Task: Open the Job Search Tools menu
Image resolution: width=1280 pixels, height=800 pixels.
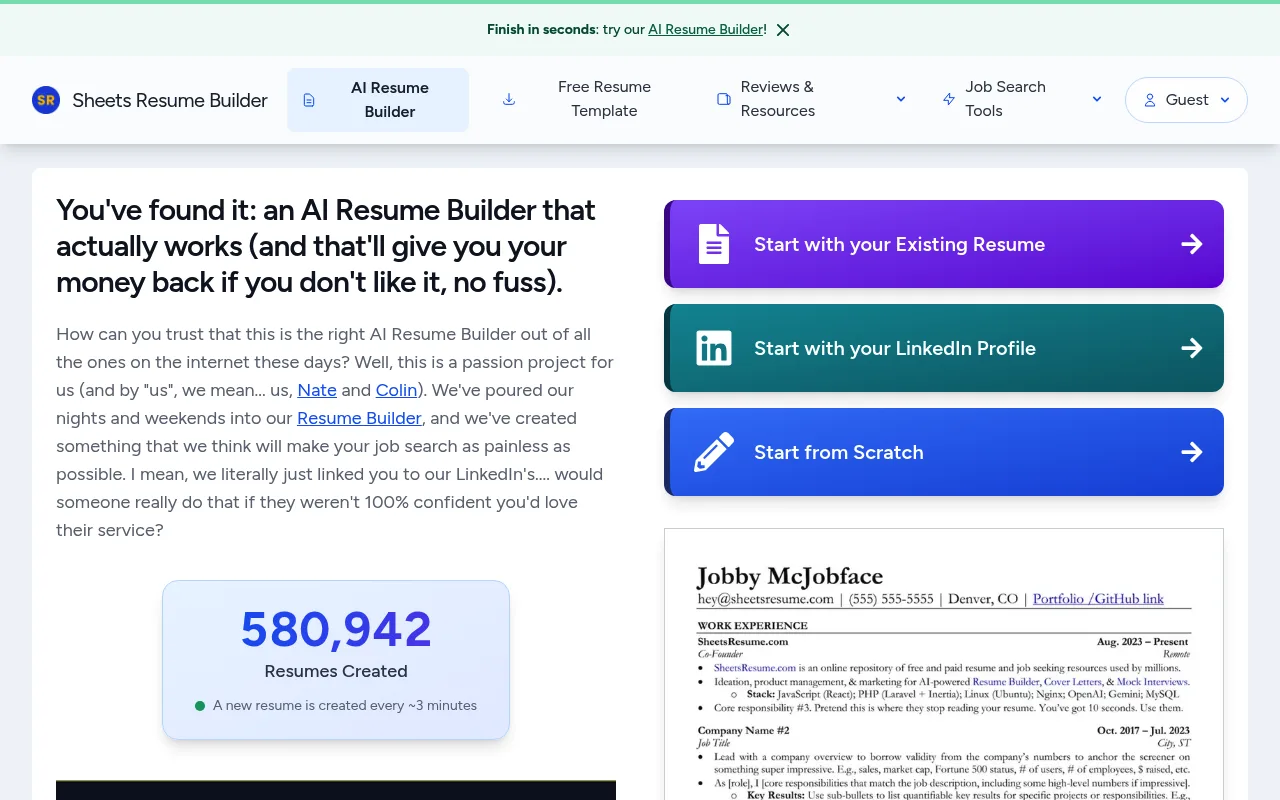Action: coord(1022,99)
